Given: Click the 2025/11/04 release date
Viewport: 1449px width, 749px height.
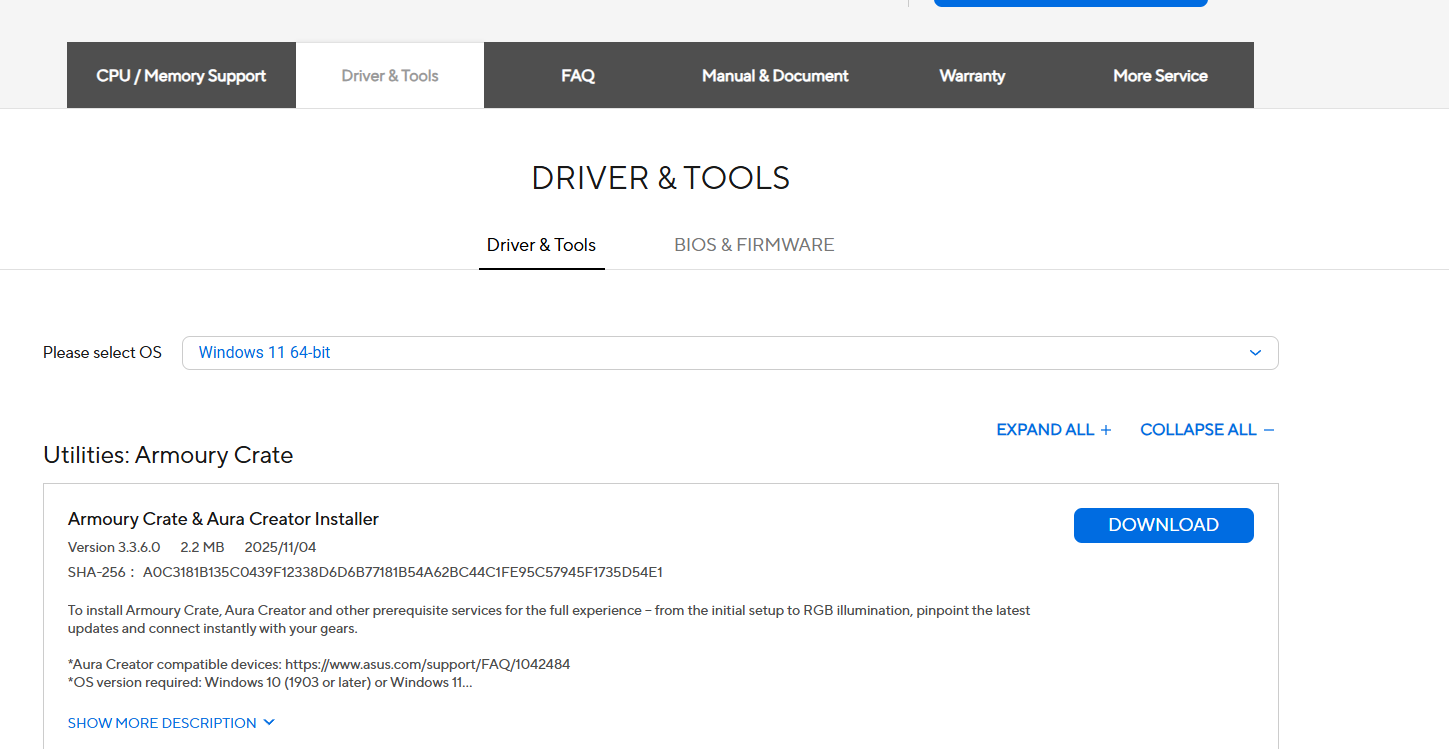Looking at the screenshot, I should 280,547.
